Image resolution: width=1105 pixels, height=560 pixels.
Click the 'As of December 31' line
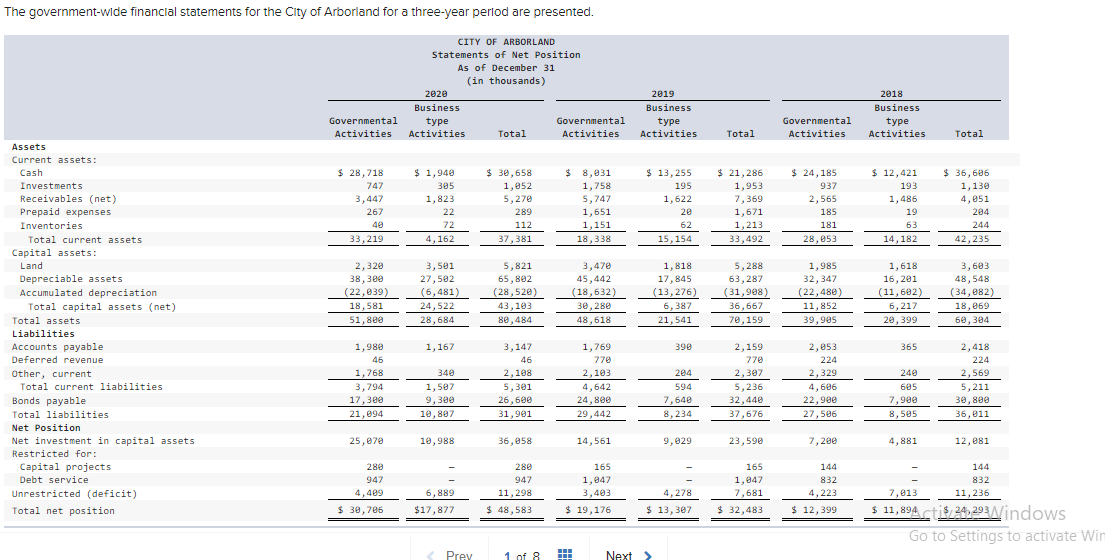pyautogui.click(x=506, y=68)
